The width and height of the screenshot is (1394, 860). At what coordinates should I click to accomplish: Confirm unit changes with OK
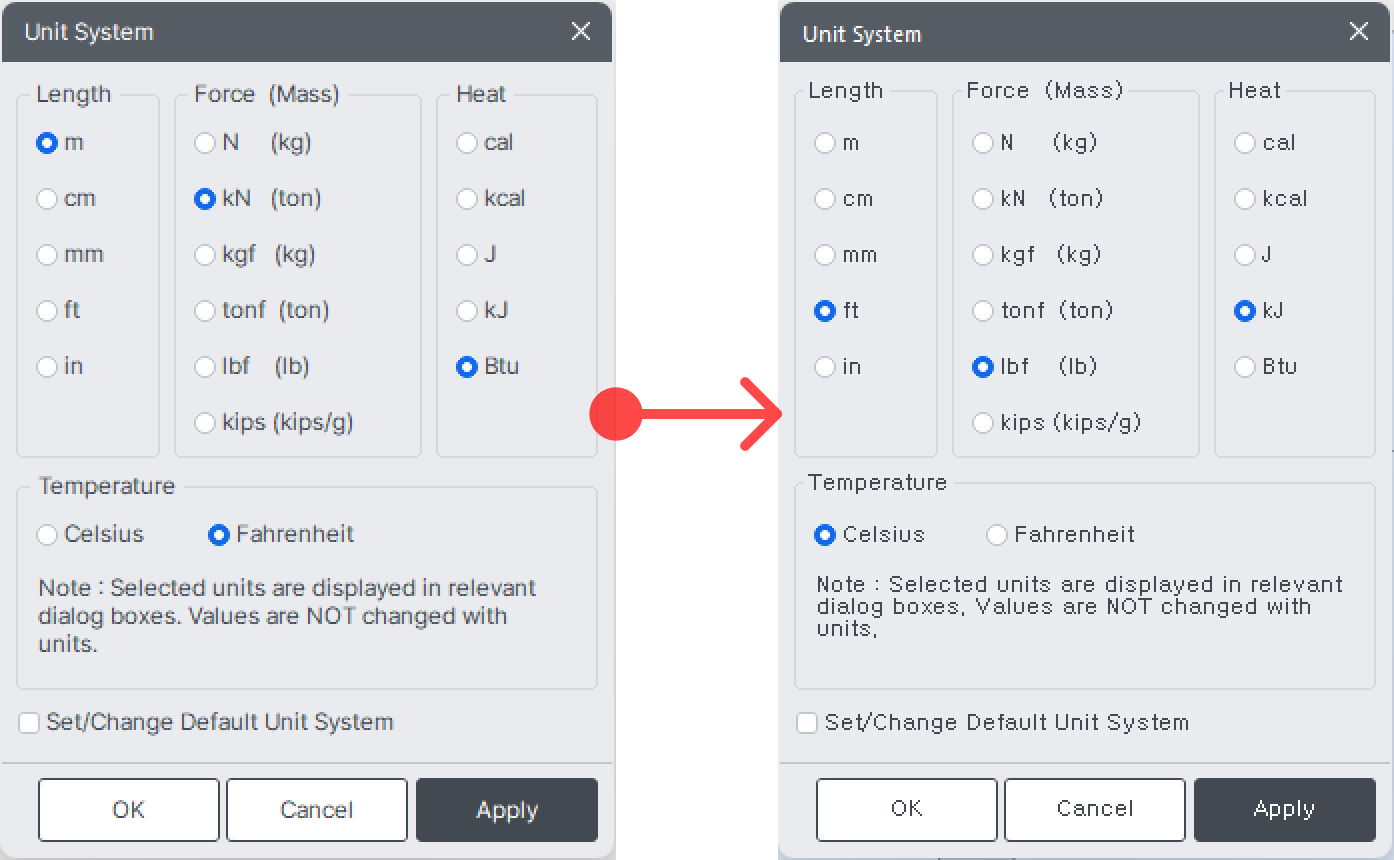click(128, 810)
